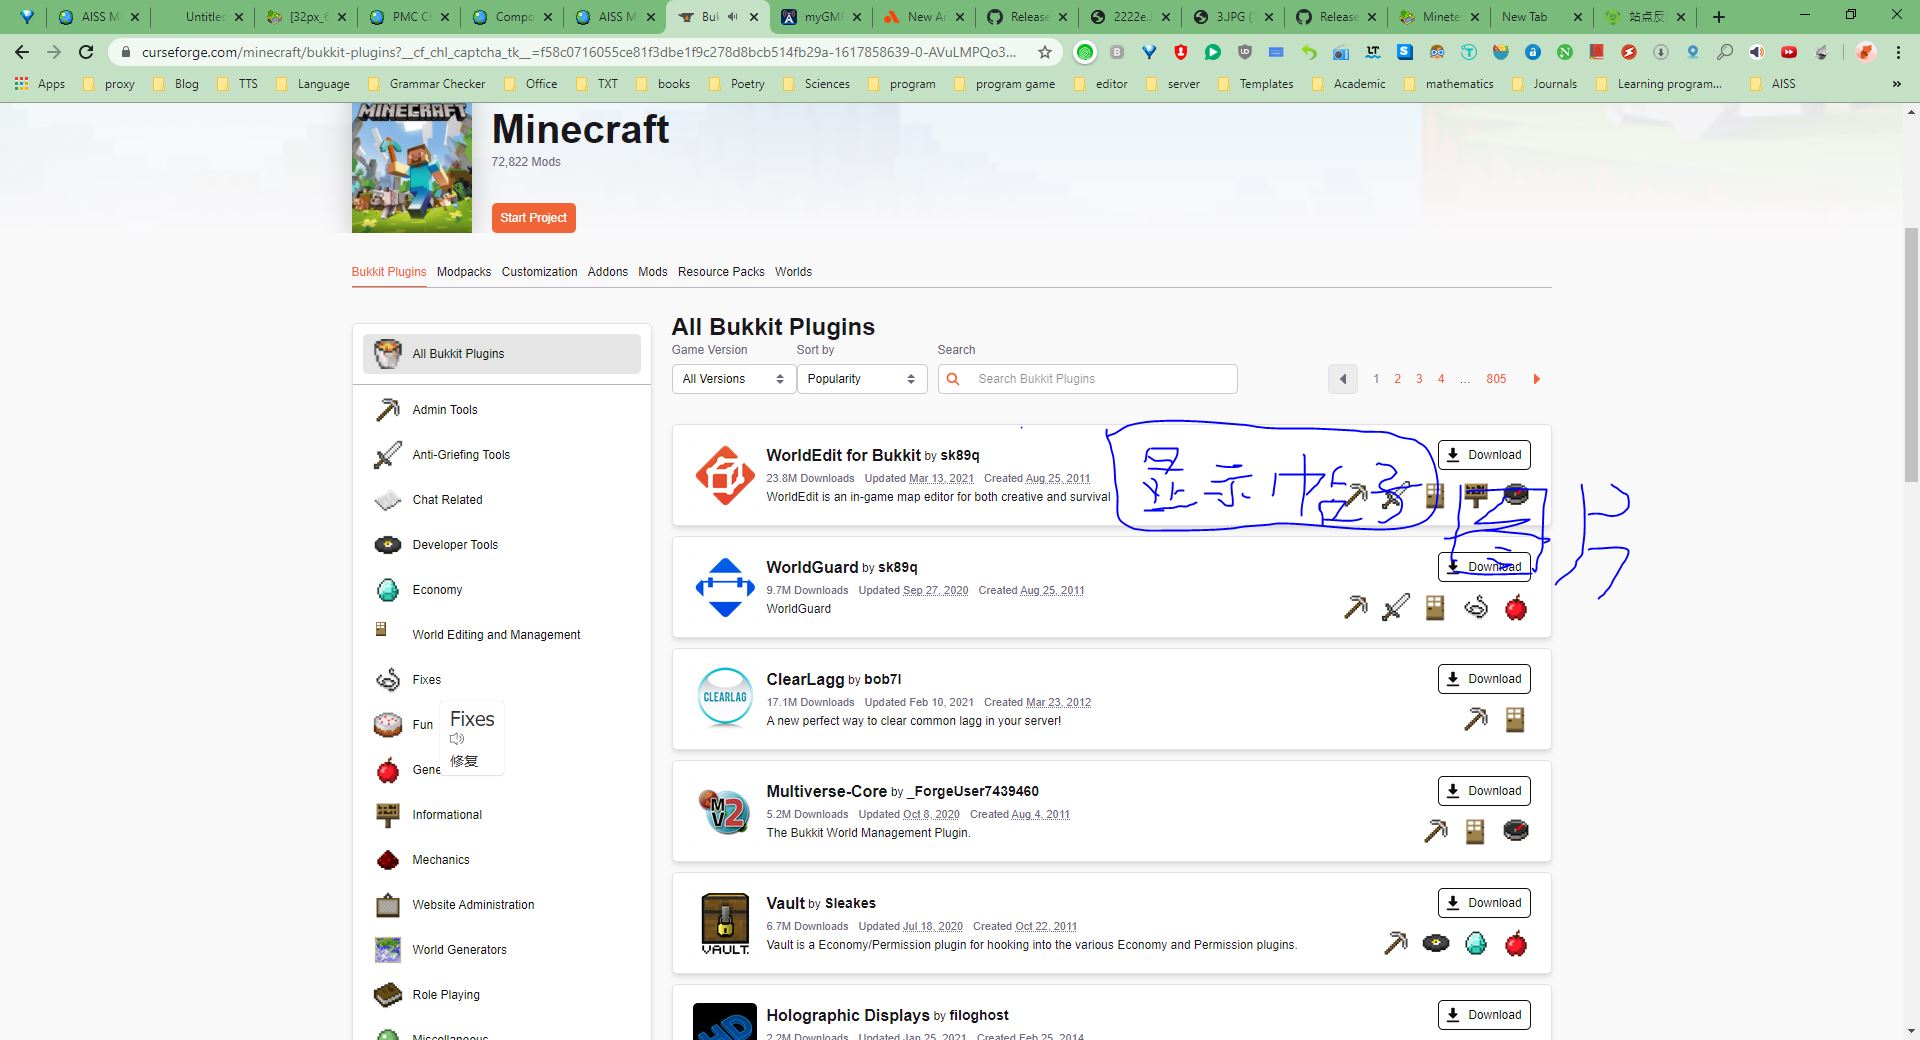Open Chrome menu three dots

coord(1898,52)
